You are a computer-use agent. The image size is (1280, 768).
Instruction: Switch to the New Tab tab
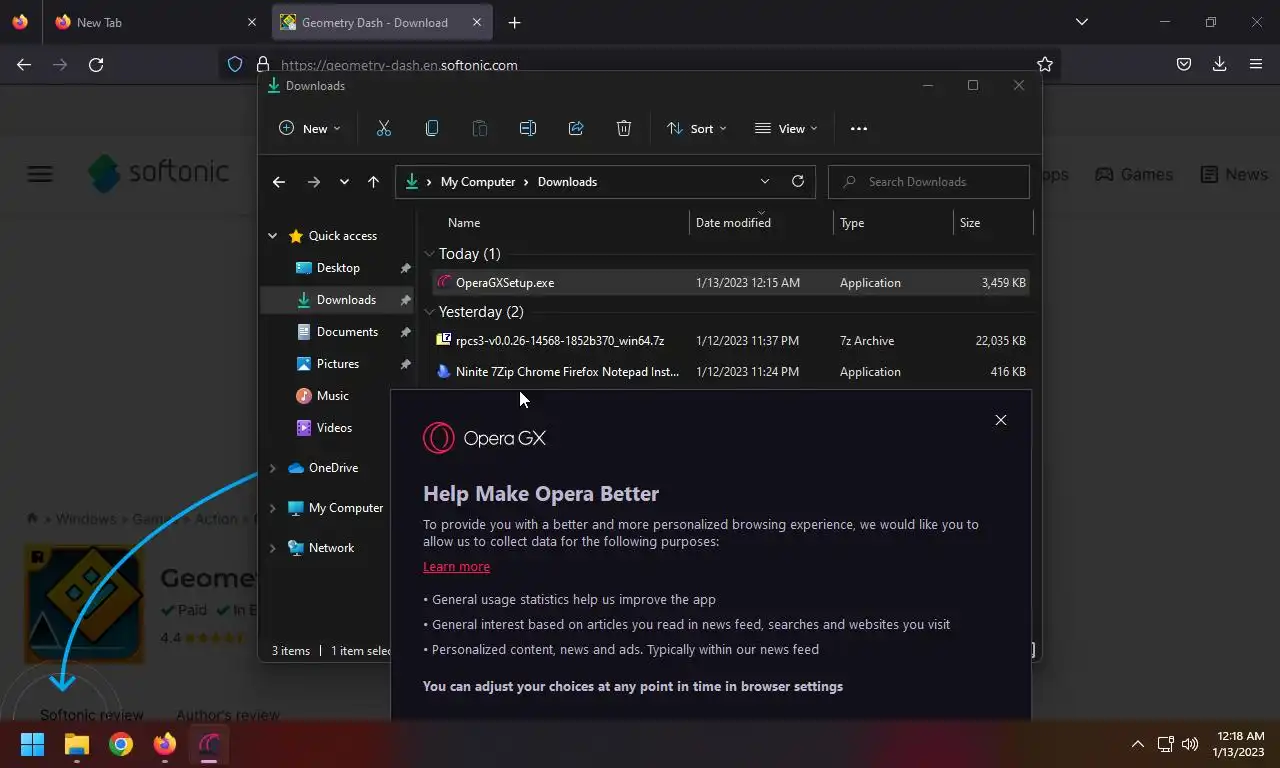(x=156, y=22)
